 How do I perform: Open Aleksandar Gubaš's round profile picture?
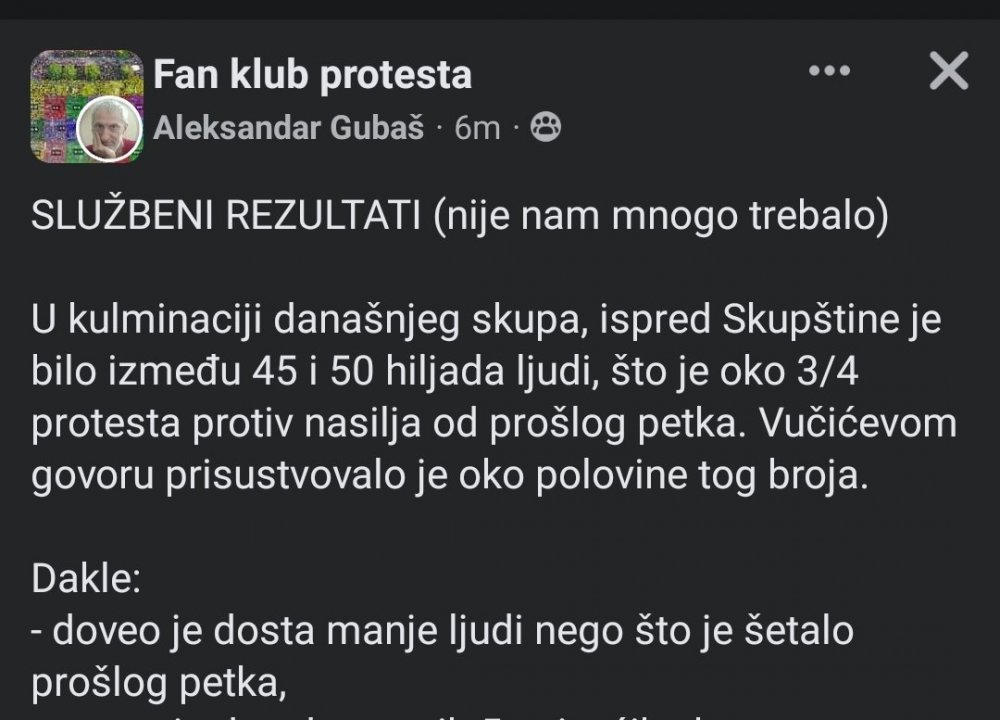click(108, 129)
